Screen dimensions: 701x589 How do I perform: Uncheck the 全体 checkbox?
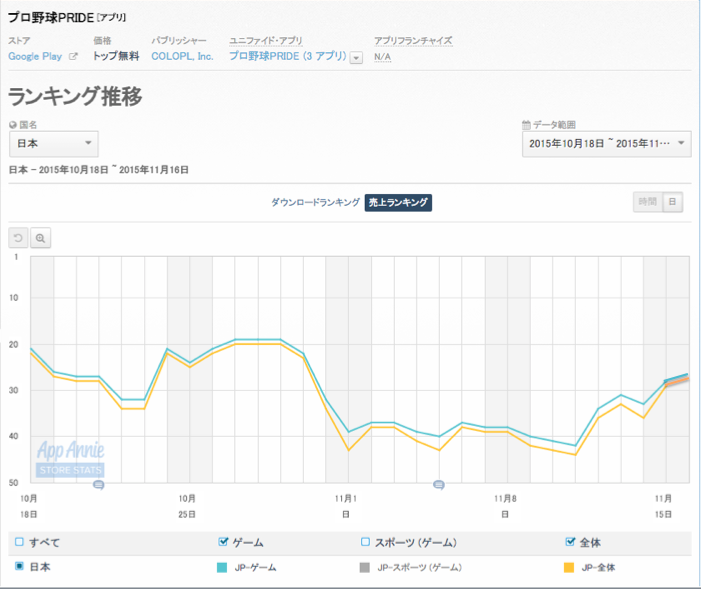pos(570,542)
